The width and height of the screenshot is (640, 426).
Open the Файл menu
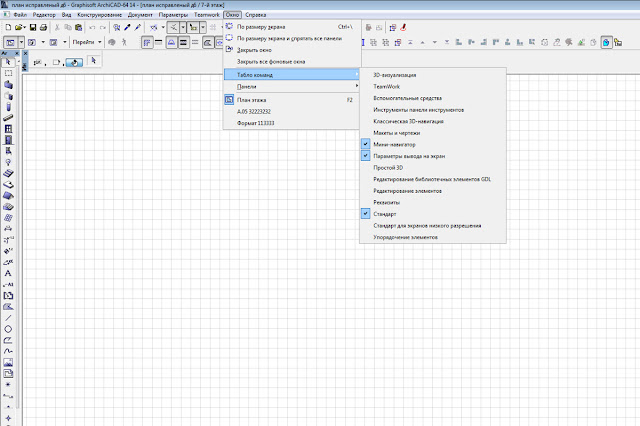coord(20,15)
